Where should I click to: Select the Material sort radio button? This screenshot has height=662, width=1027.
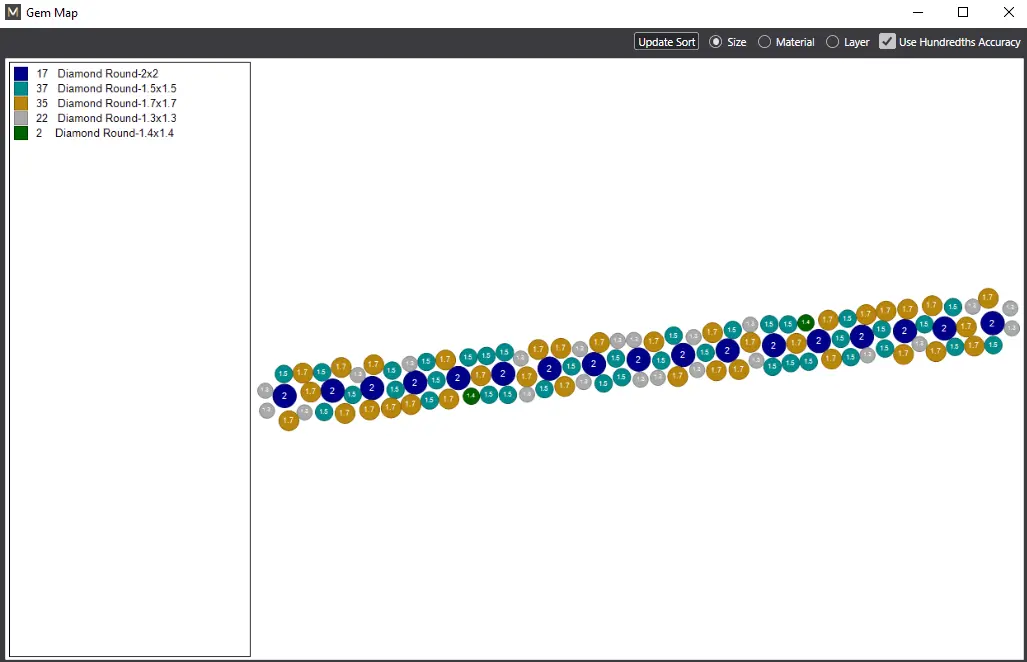point(764,42)
